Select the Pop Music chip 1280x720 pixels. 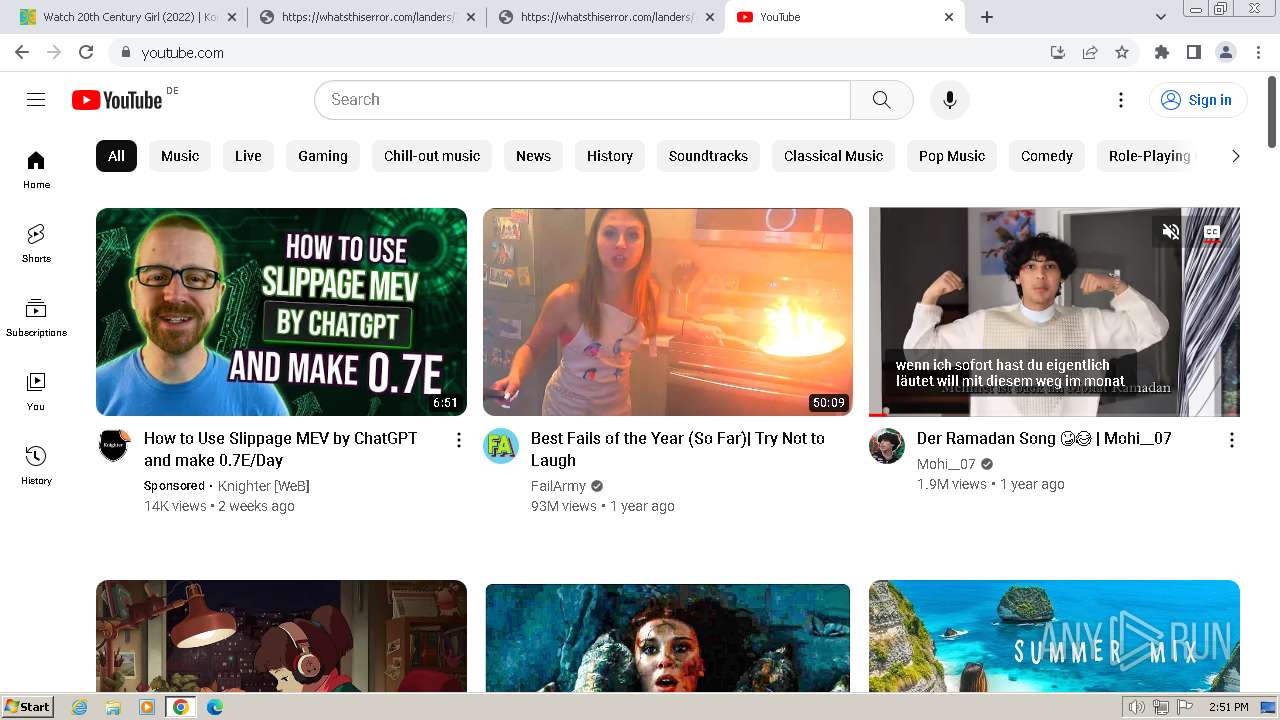952,156
